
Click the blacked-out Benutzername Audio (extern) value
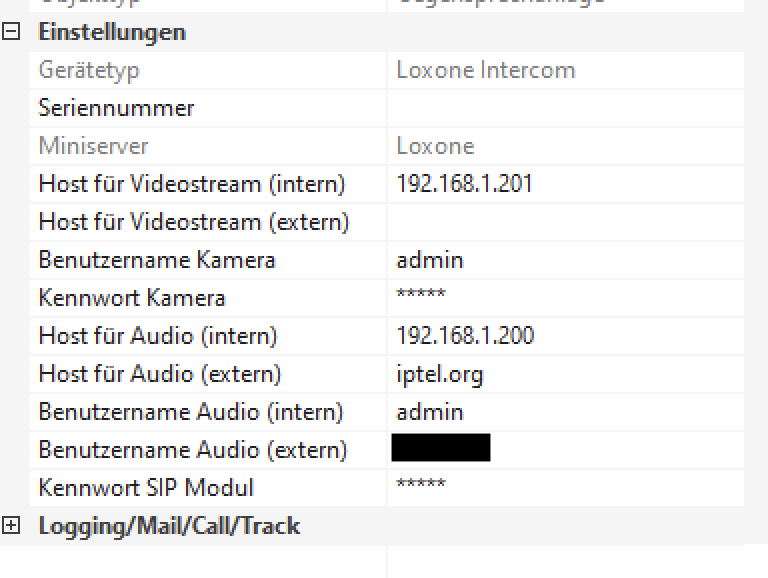(x=441, y=448)
